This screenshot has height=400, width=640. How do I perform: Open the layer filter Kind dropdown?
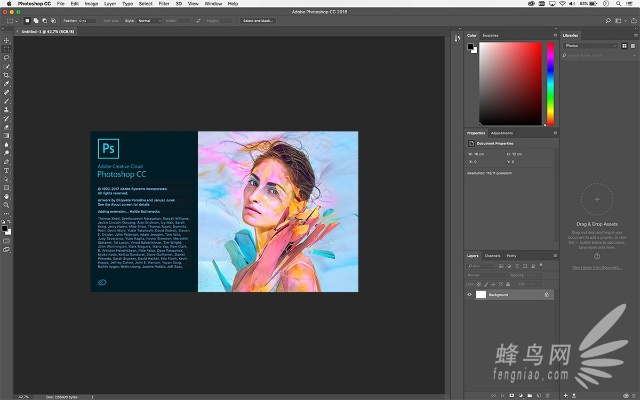(481, 266)
